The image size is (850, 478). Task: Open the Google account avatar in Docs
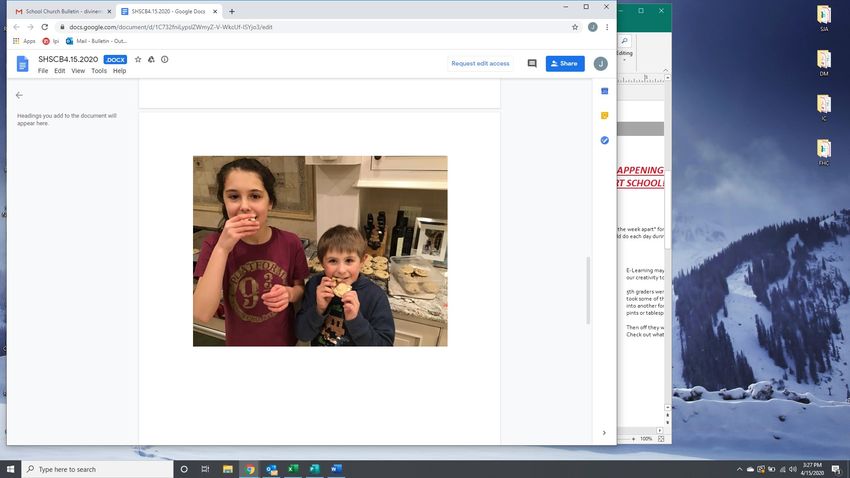[600, 64]
